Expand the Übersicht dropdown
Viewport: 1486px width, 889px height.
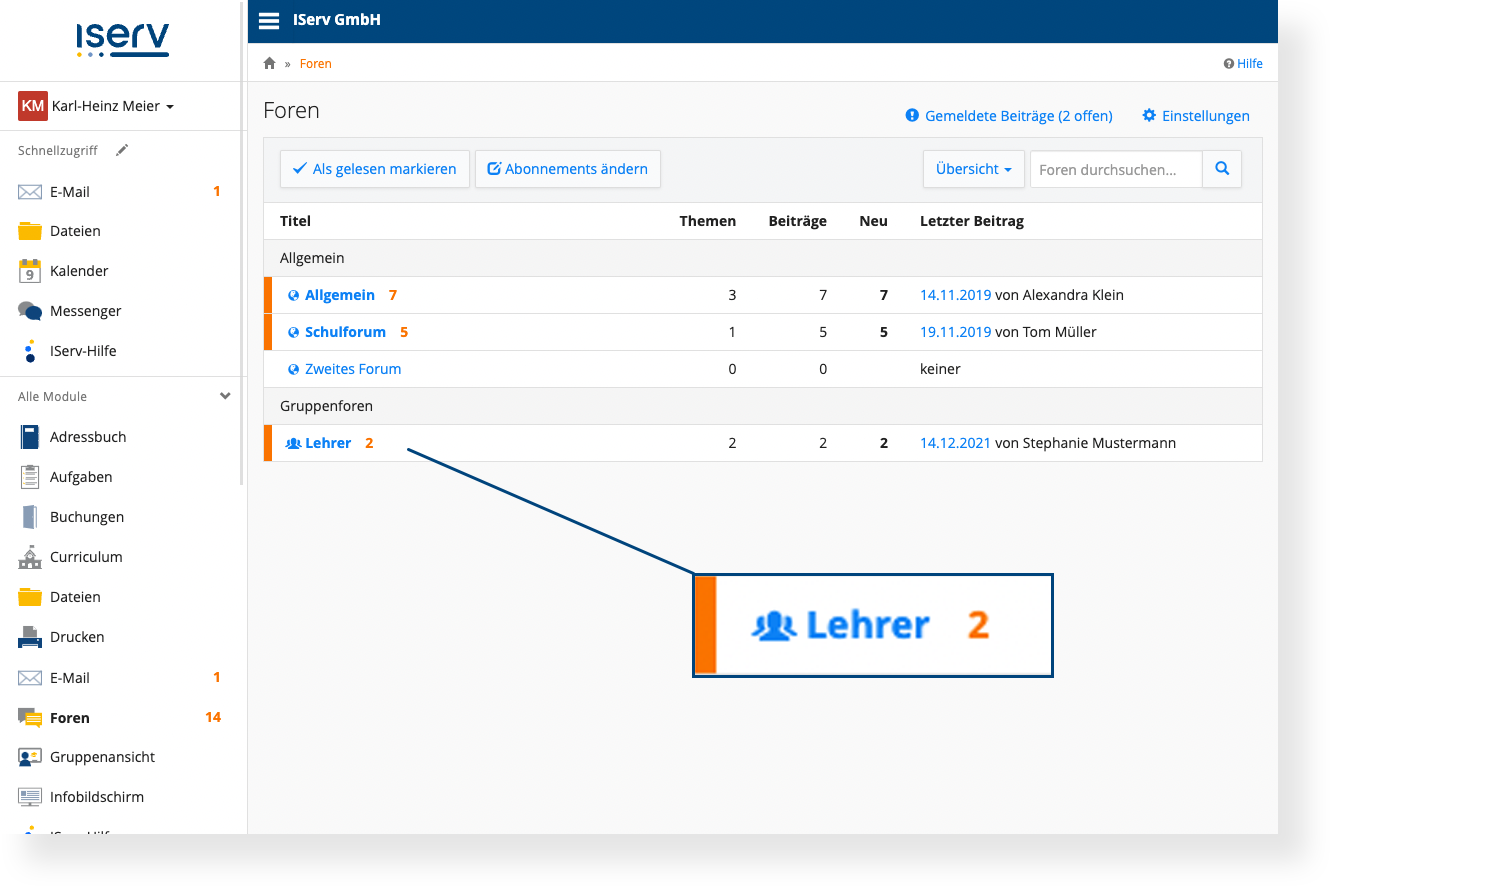[x=973, y=169]
